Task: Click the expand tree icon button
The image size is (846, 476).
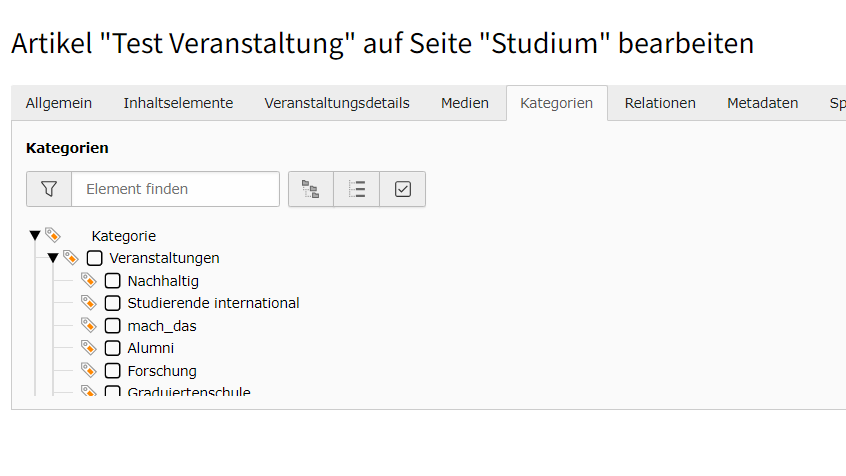Action: pyautogui.click(x=311, y=189)
